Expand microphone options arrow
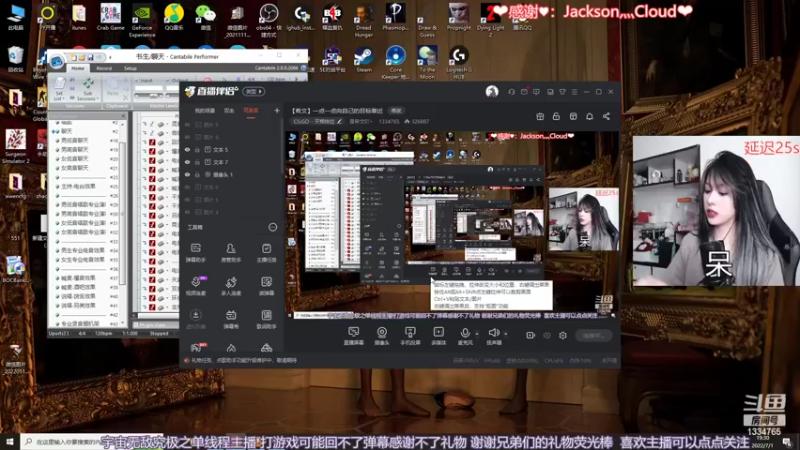This screenshot has height=450, width=800. coord(477,334)
